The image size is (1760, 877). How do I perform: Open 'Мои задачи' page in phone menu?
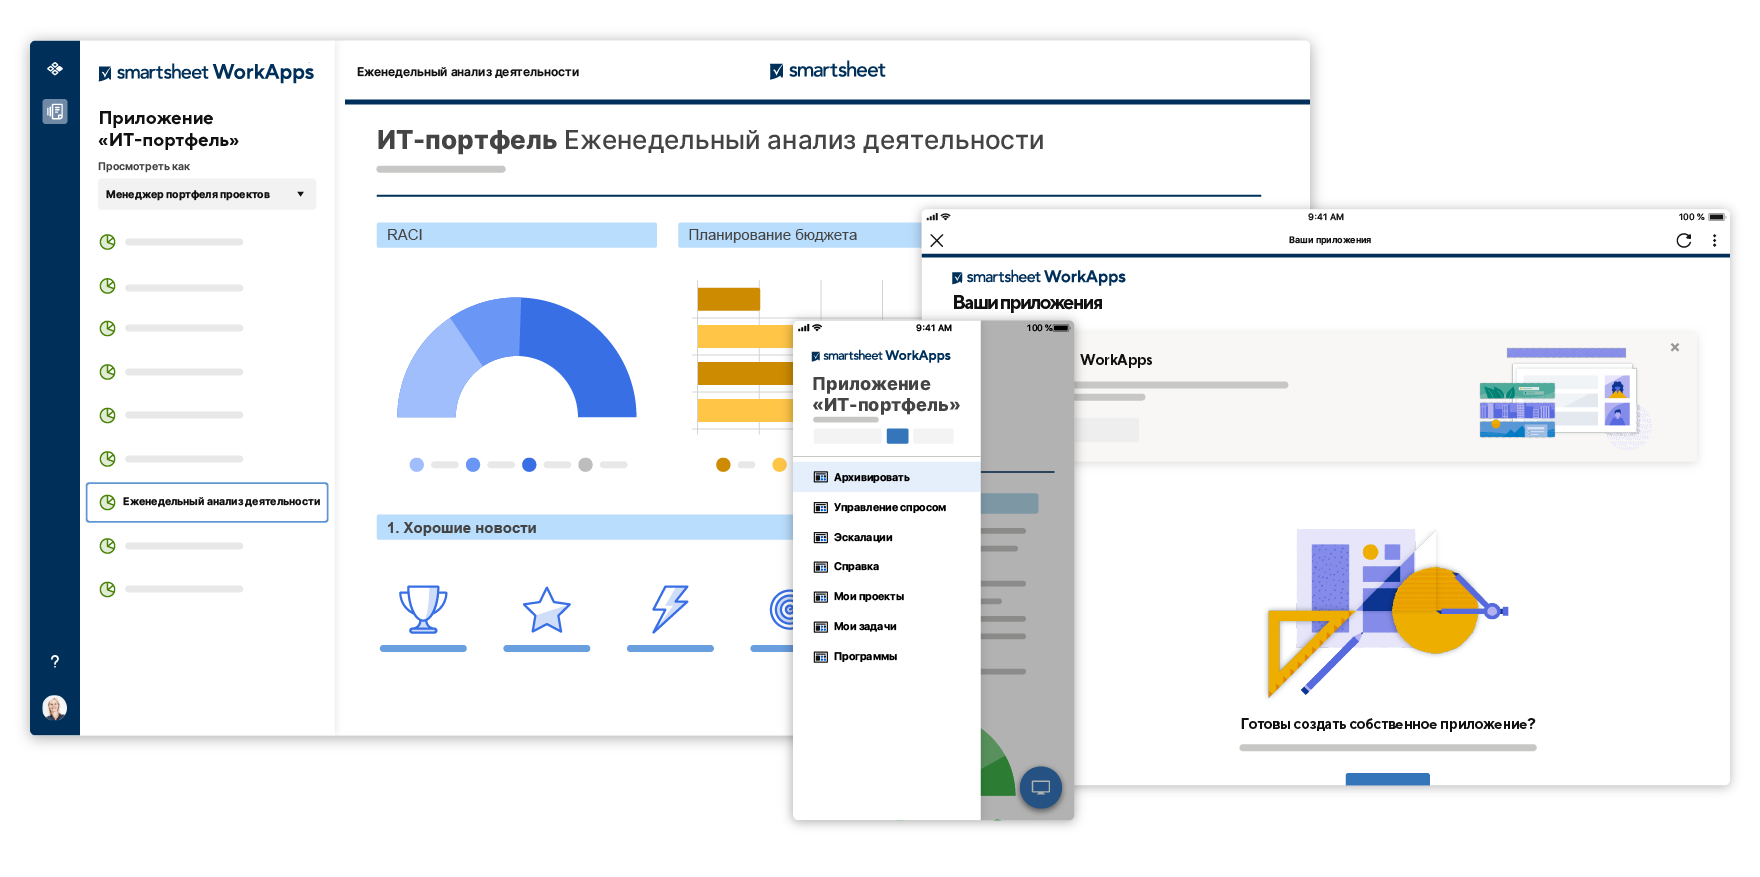pyautogui.click(x=886, y=626)
